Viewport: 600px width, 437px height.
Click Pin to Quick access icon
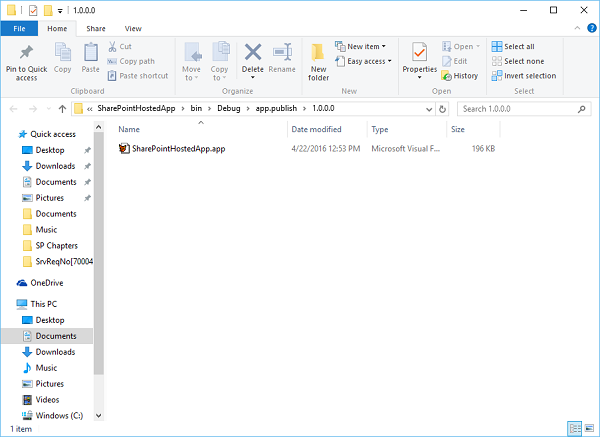pos(26,52)
